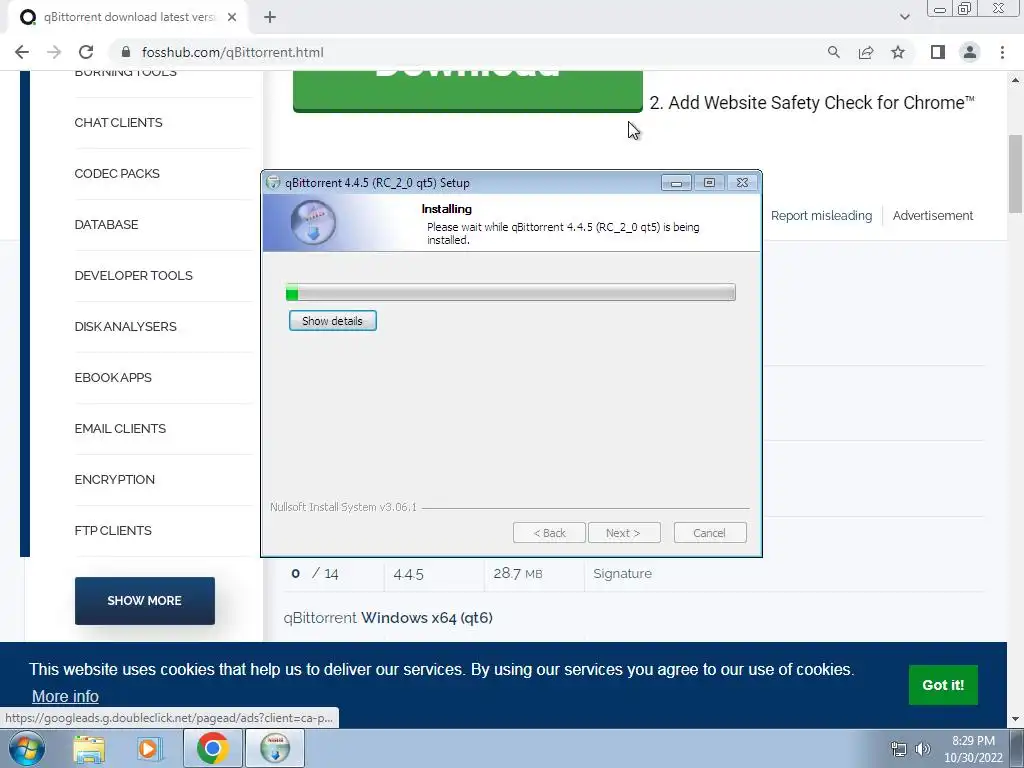1024x768 pixels.
Task: Open the Encryption category
Action: 114,479
